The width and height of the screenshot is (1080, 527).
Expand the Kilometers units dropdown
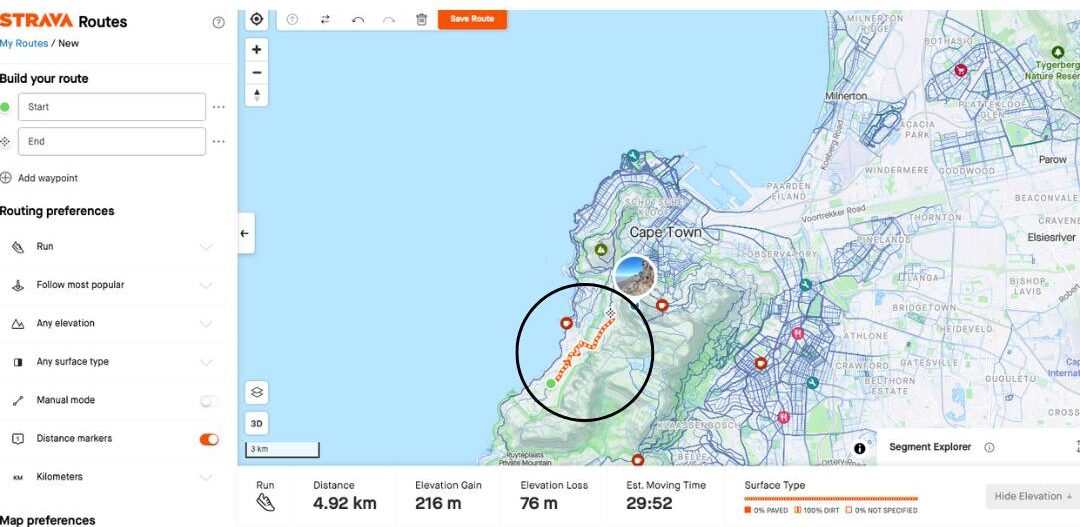(206, 477)
